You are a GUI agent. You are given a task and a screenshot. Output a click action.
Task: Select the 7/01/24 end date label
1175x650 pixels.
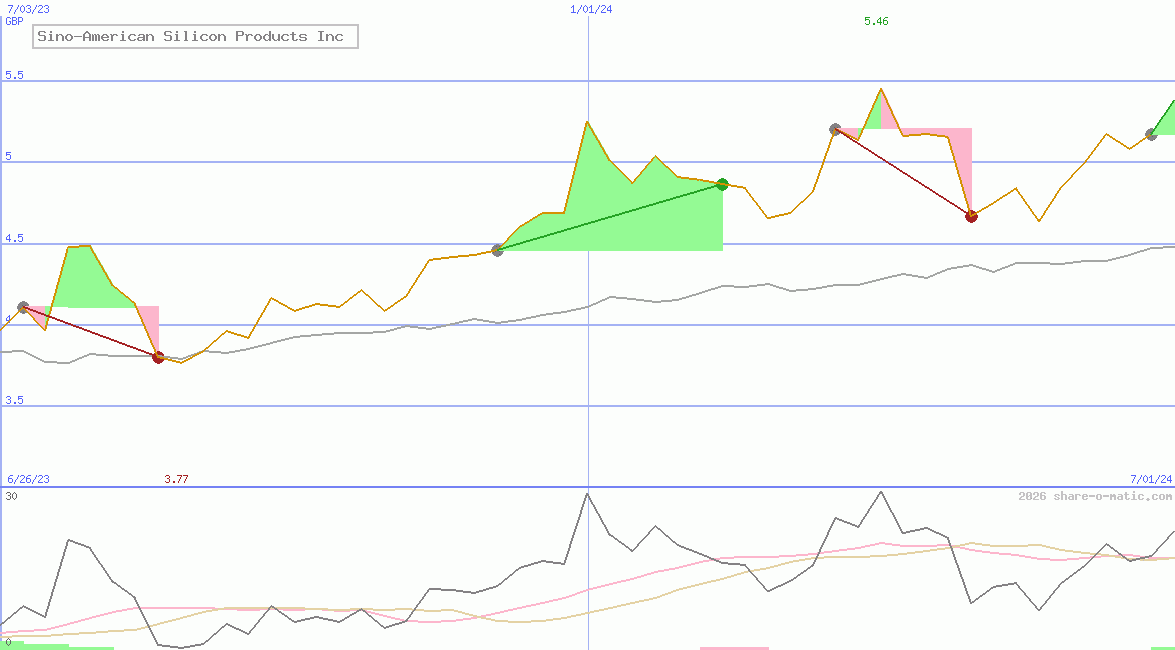pyautogui.click(x=1151, y=479)
